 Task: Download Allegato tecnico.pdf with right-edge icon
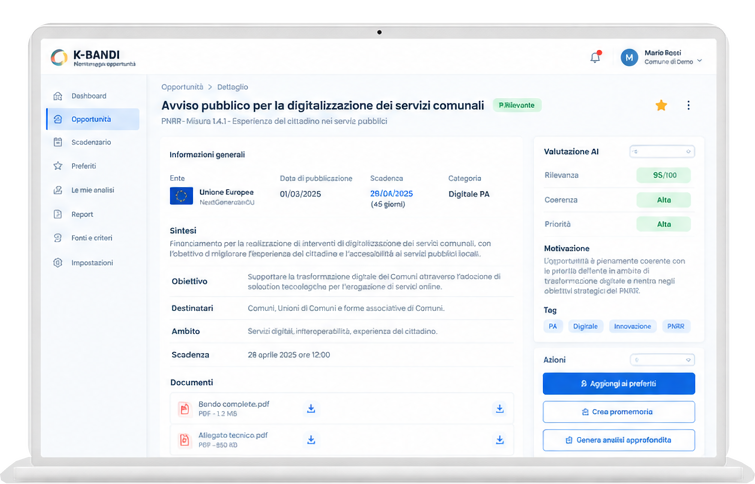click(500, 440)
